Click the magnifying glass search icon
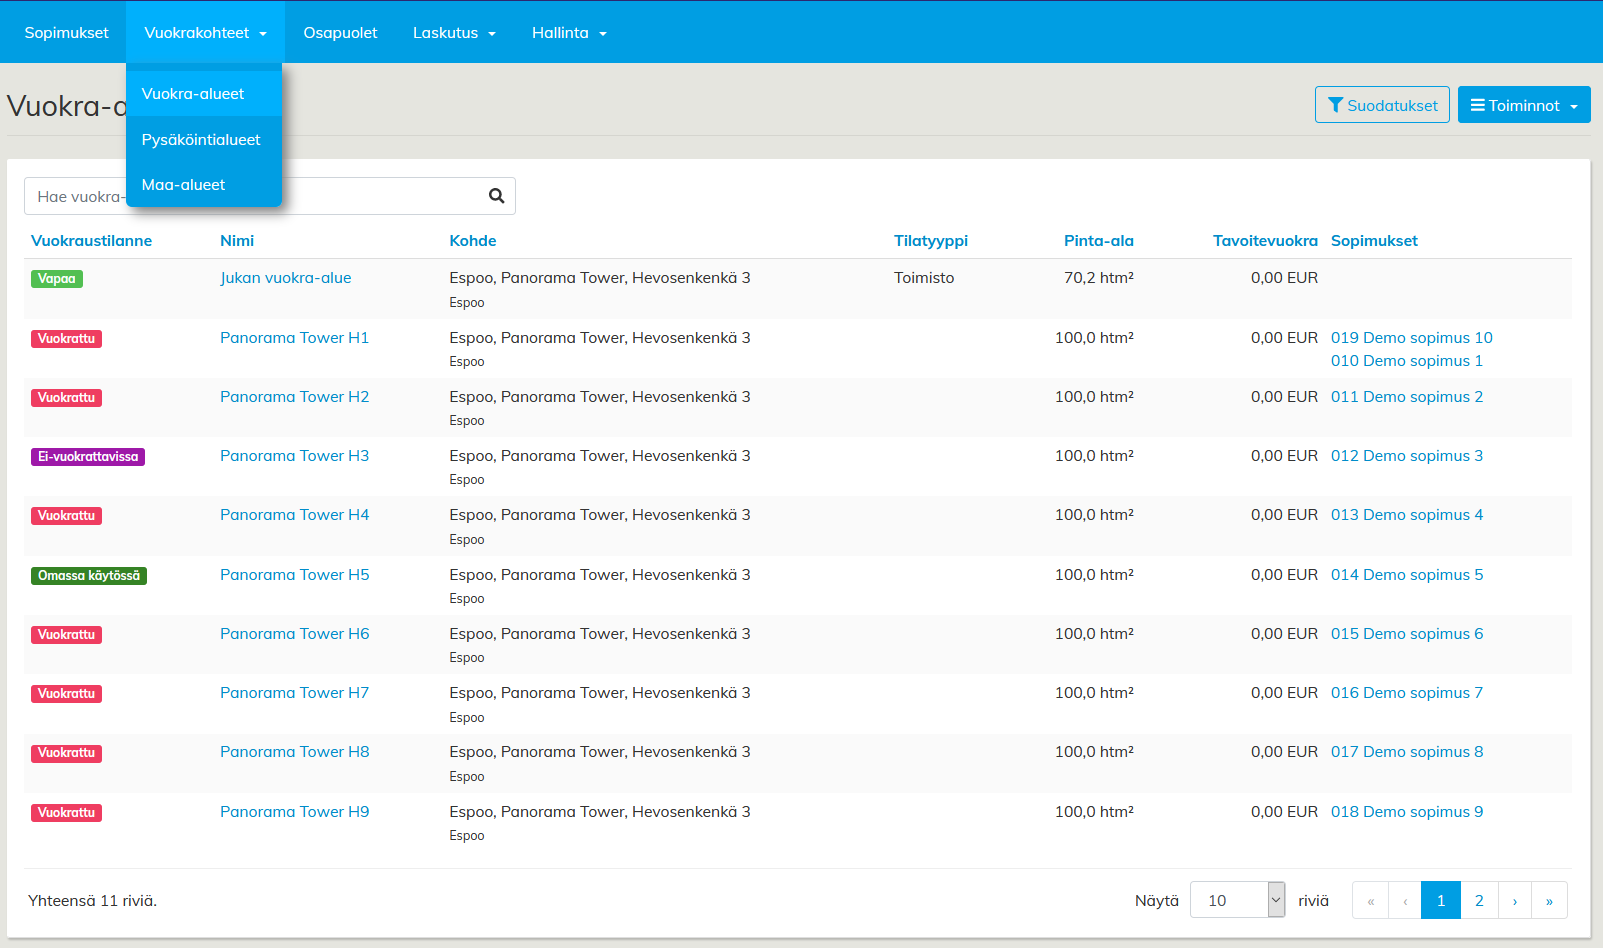1603x948 pixels. [496, 196]
